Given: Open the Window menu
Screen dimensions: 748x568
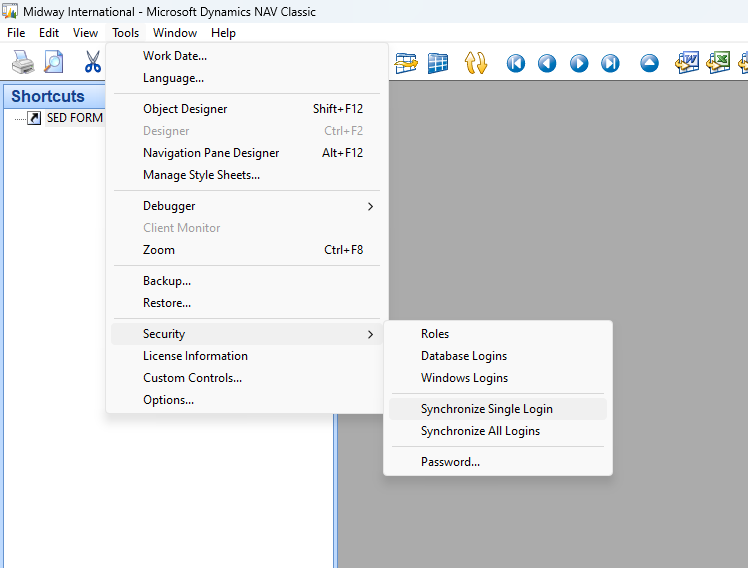Looking at the screenshot, I should pos(175,33).
